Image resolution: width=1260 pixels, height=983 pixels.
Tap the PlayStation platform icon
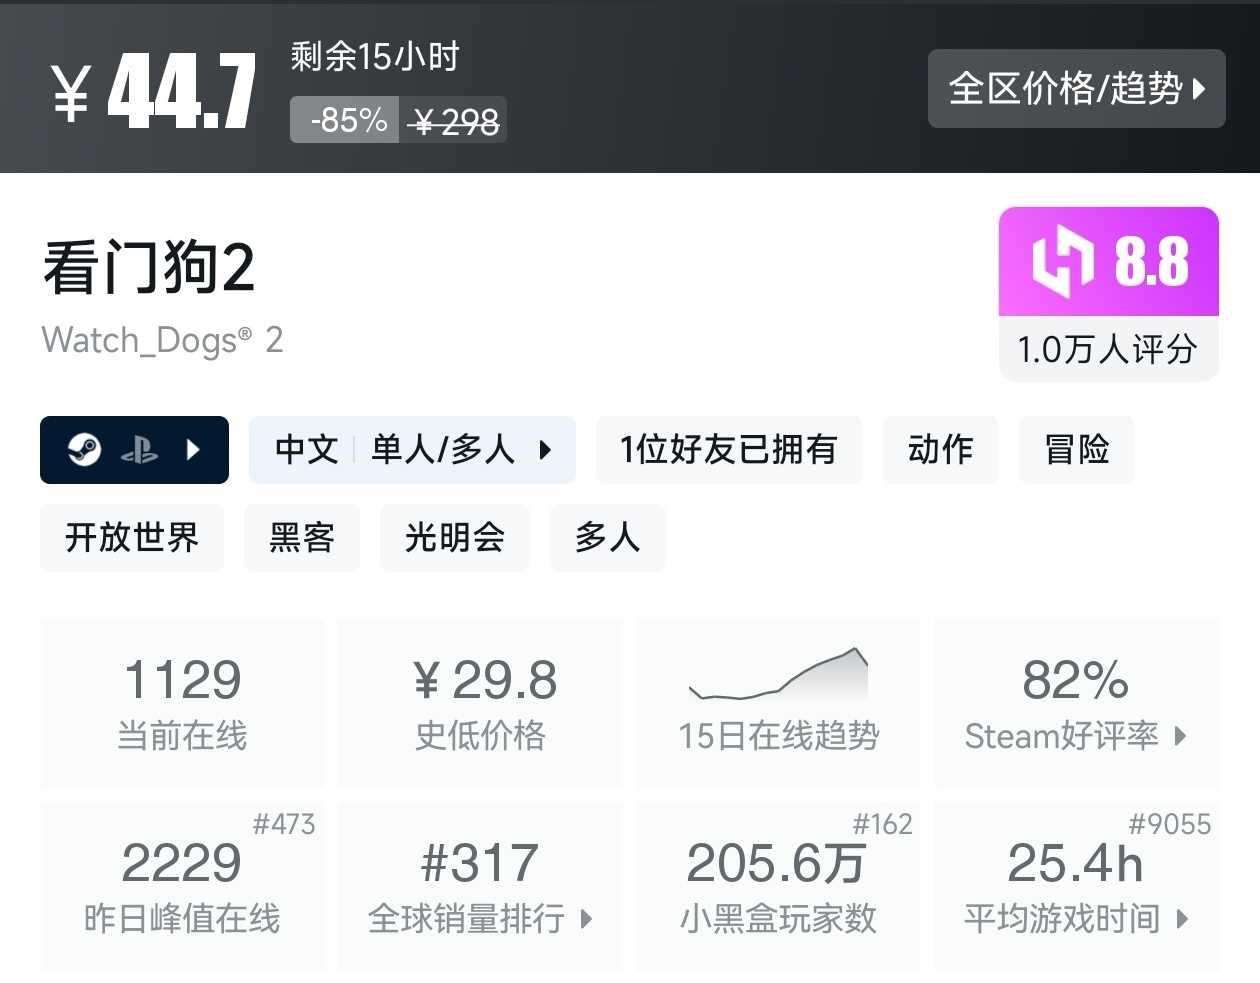pyautogui.click(x=139, y=451)
